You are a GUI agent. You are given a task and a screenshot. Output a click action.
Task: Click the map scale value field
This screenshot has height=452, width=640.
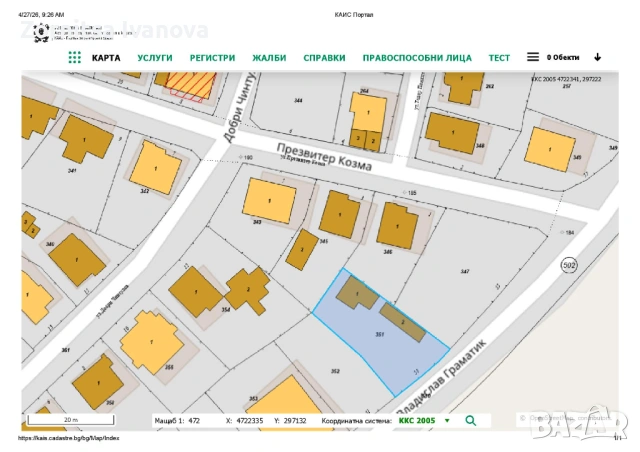195,421
